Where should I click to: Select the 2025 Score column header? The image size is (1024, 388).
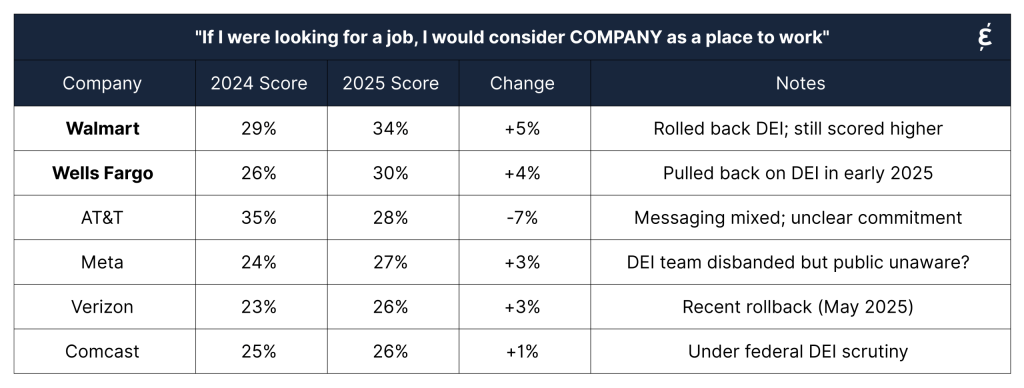(x=391, y=84)
